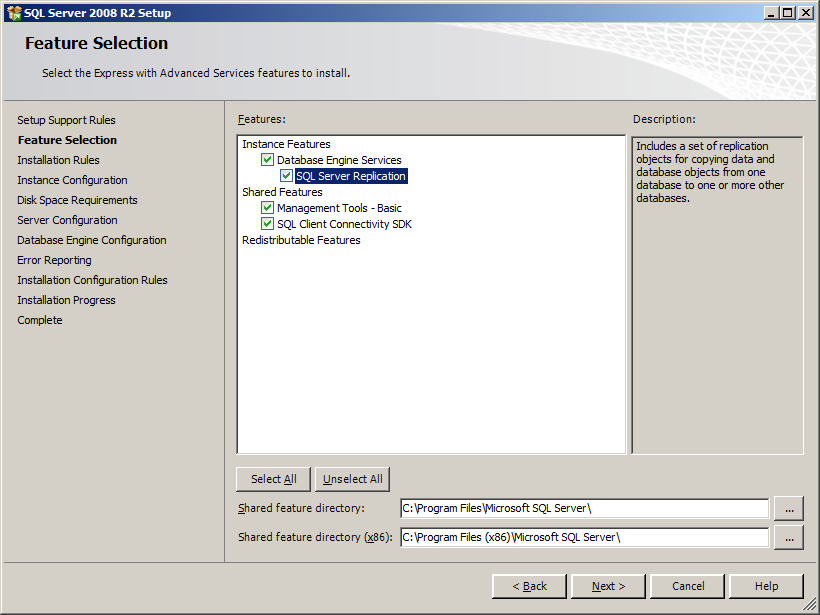Click the SQL Server setup title bar icon
Screen dimensions: 820x615
(14, 13)
